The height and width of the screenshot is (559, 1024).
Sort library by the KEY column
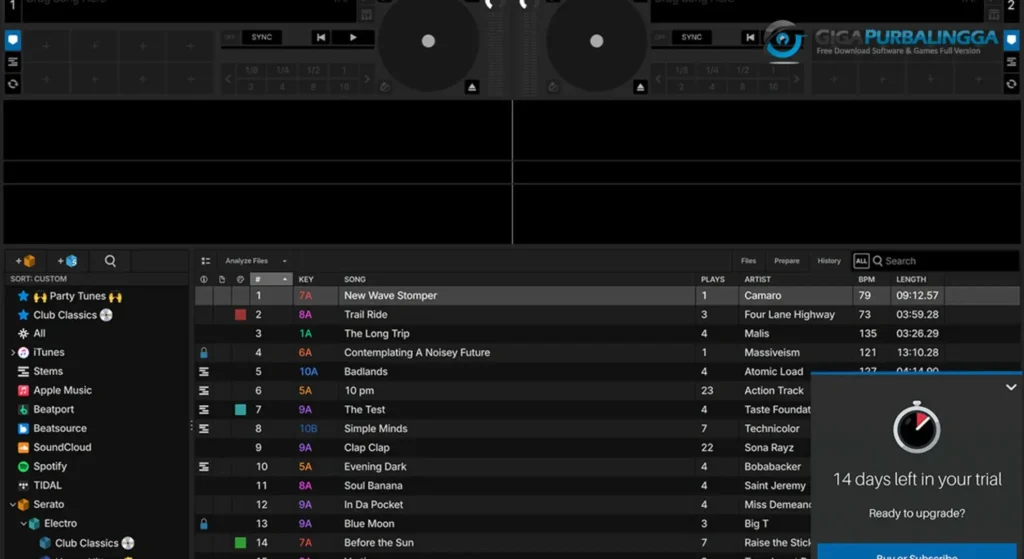(x=306, y=279)
